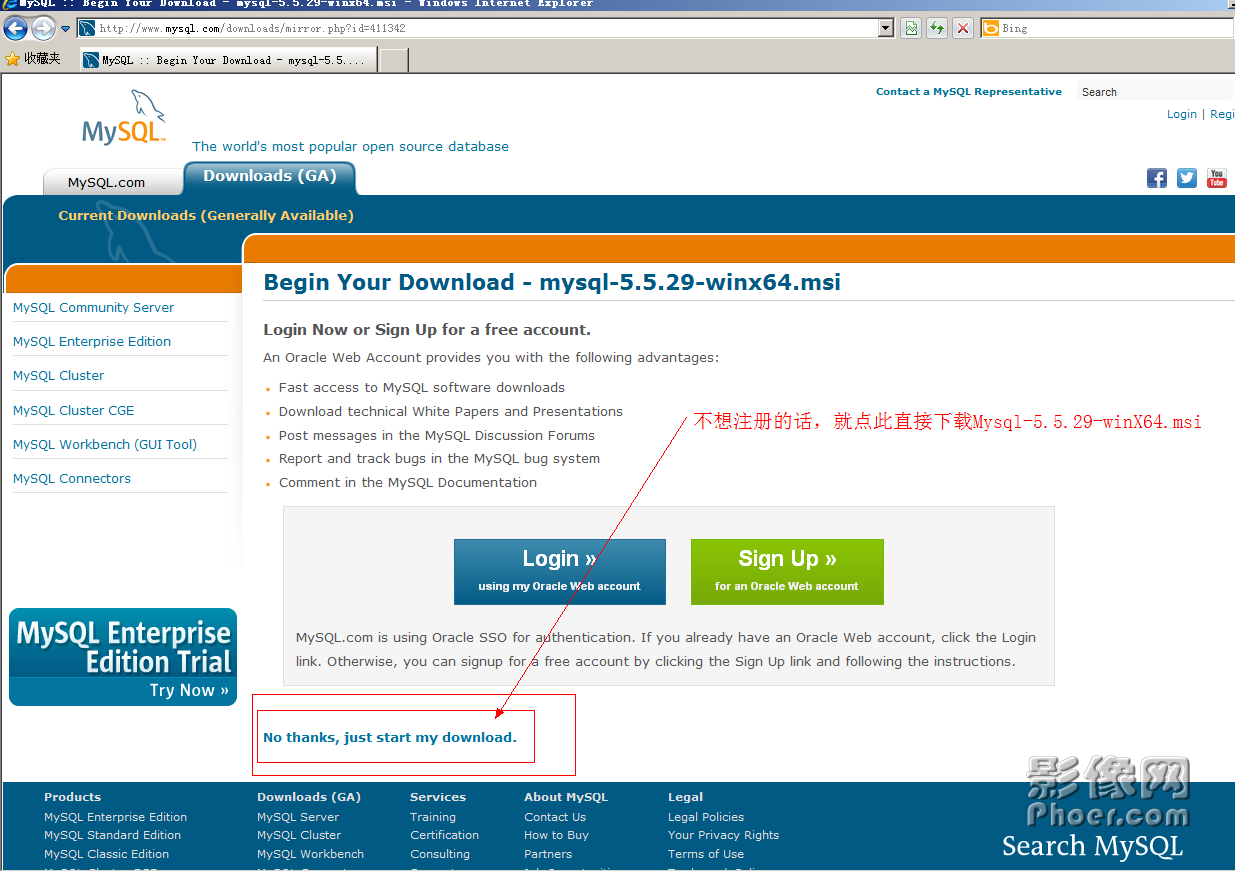Open the Facebook icon
The height and width of the screenshot is (872, 1235).
tap(1157, 178)
